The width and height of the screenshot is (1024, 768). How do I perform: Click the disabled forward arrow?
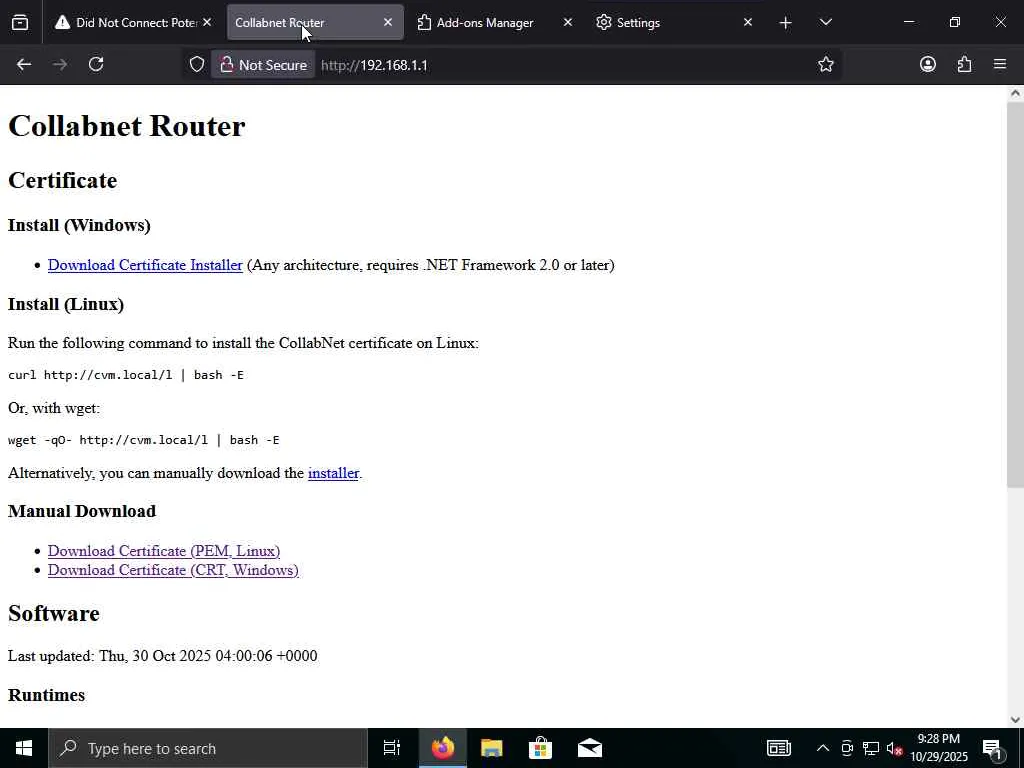pyautogui.click(x=60, y=65)
